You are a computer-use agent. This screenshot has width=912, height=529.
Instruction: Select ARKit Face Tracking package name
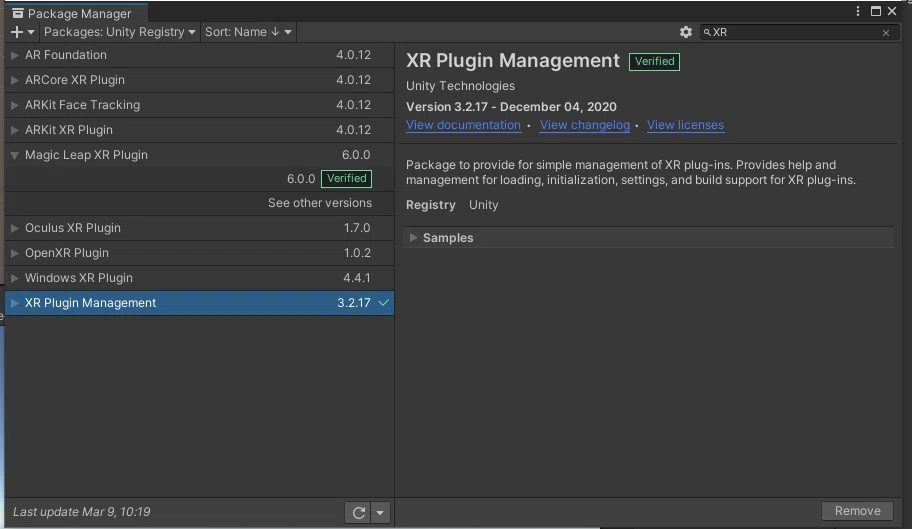click(82, 105)
